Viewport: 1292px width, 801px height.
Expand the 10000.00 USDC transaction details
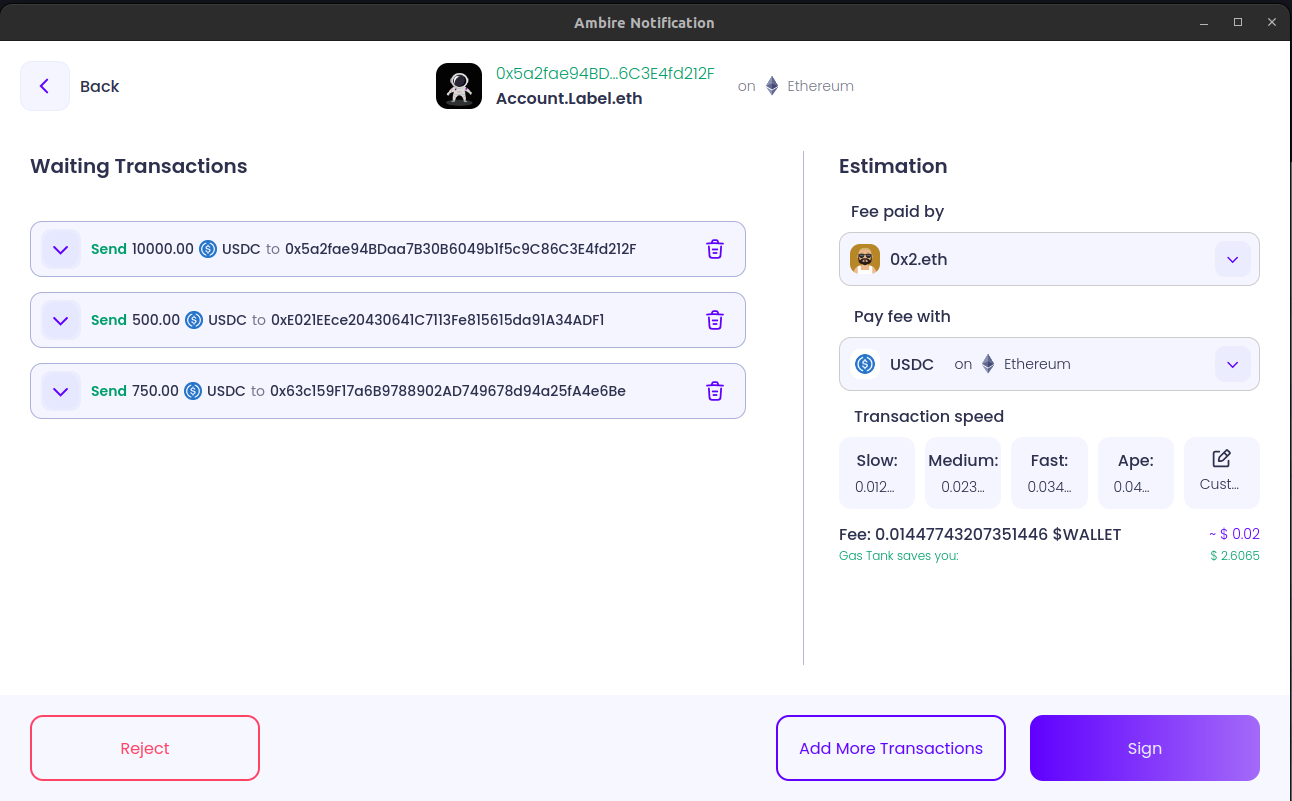(61, 249)
